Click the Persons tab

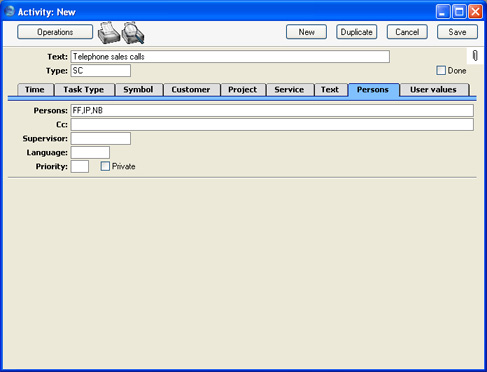pos(373,90)
